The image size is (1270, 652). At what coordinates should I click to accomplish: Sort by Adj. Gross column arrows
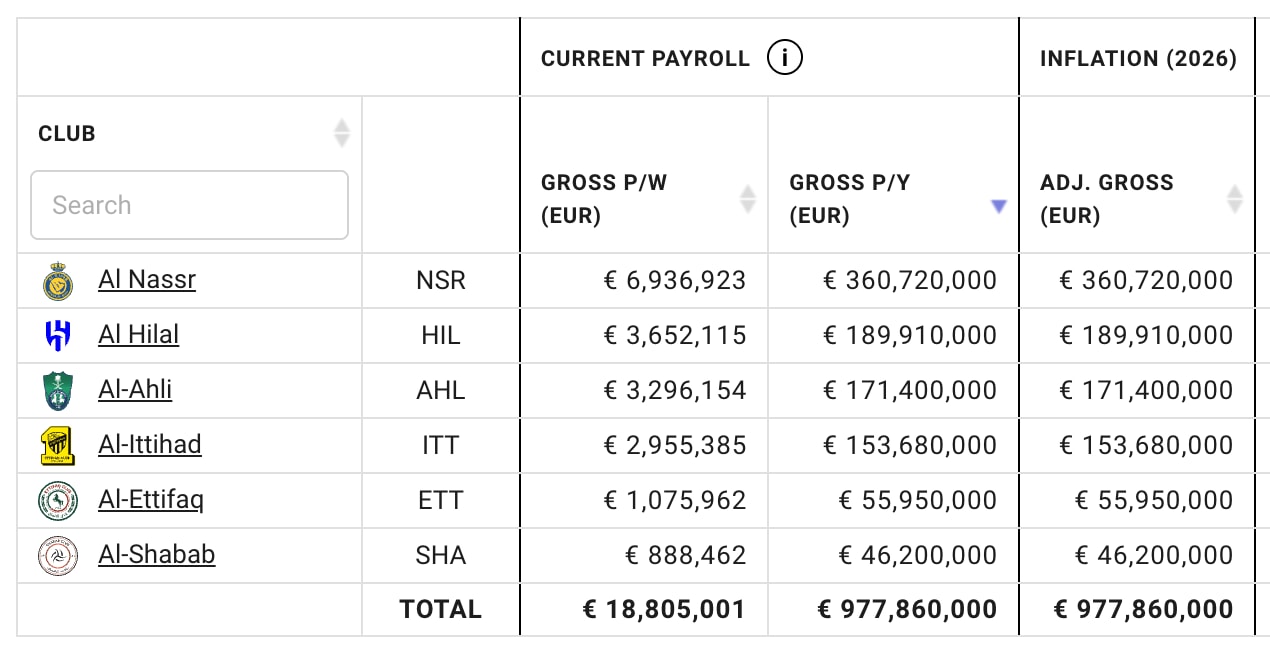tap(1234, 199)
